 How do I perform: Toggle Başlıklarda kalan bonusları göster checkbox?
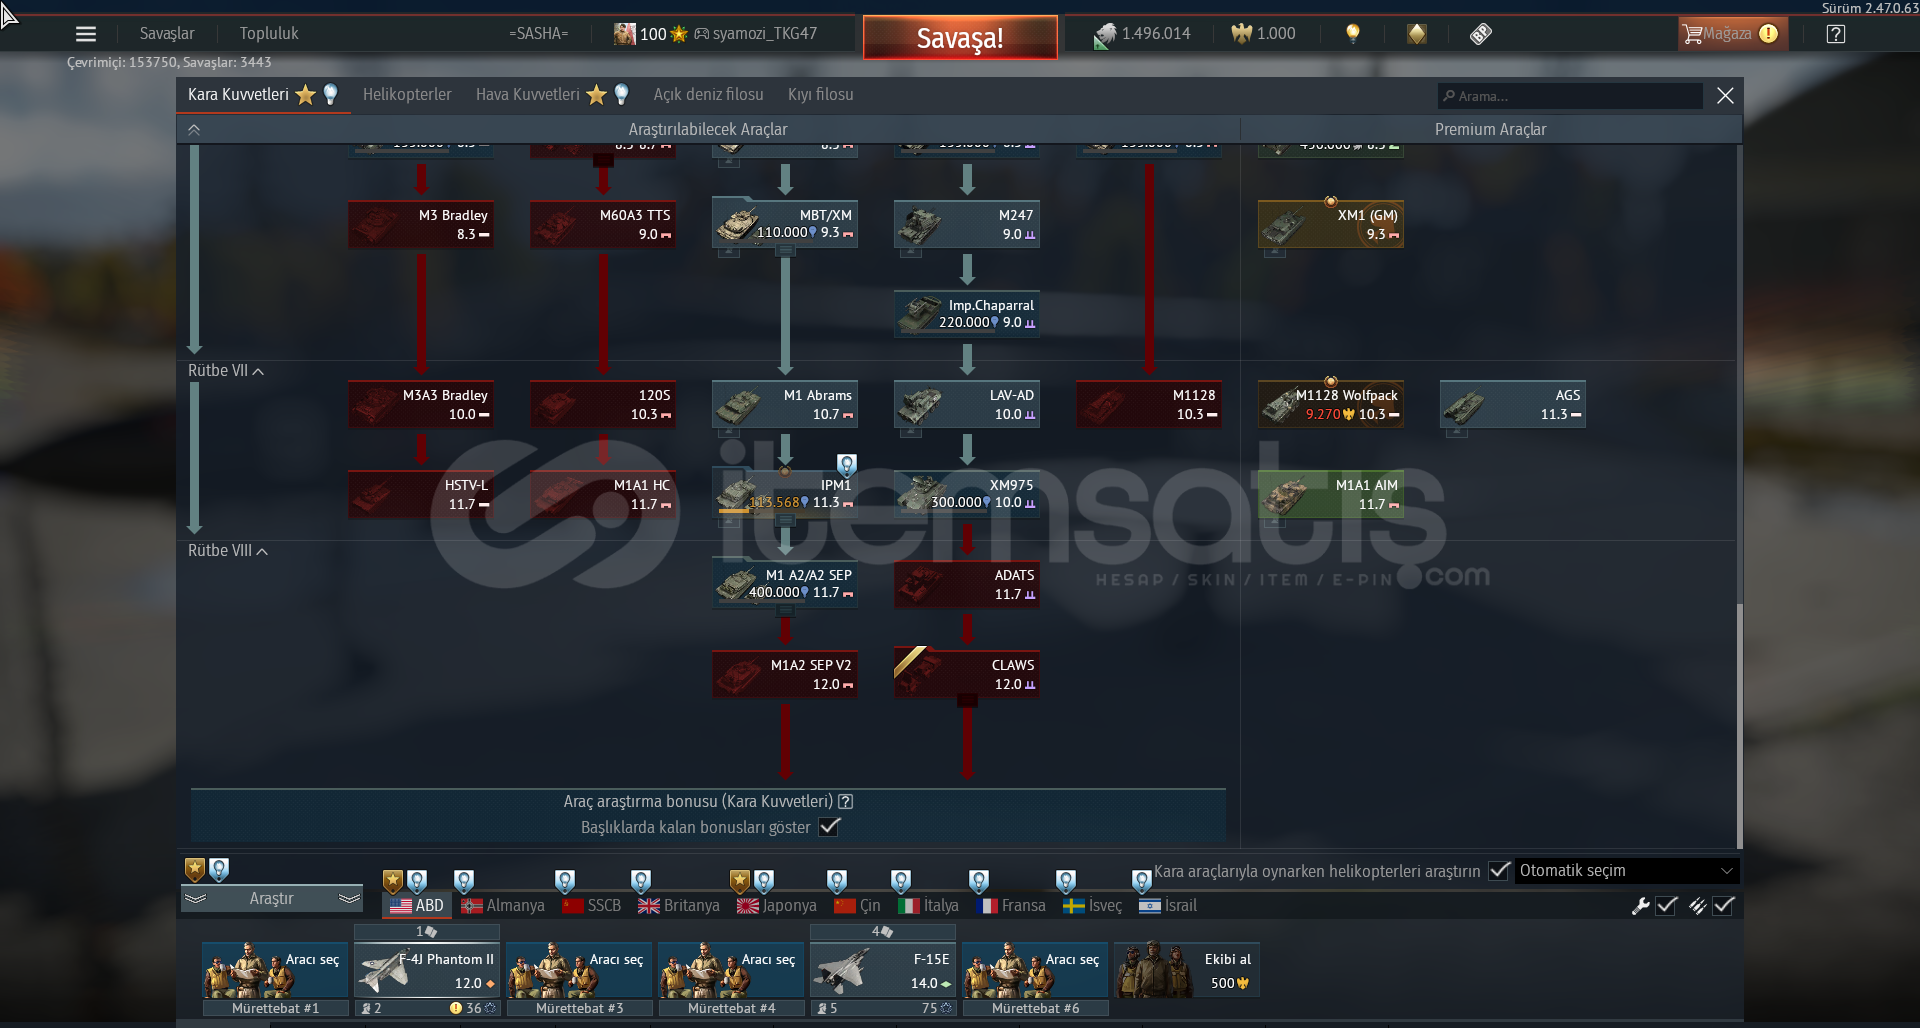[829, 827]
